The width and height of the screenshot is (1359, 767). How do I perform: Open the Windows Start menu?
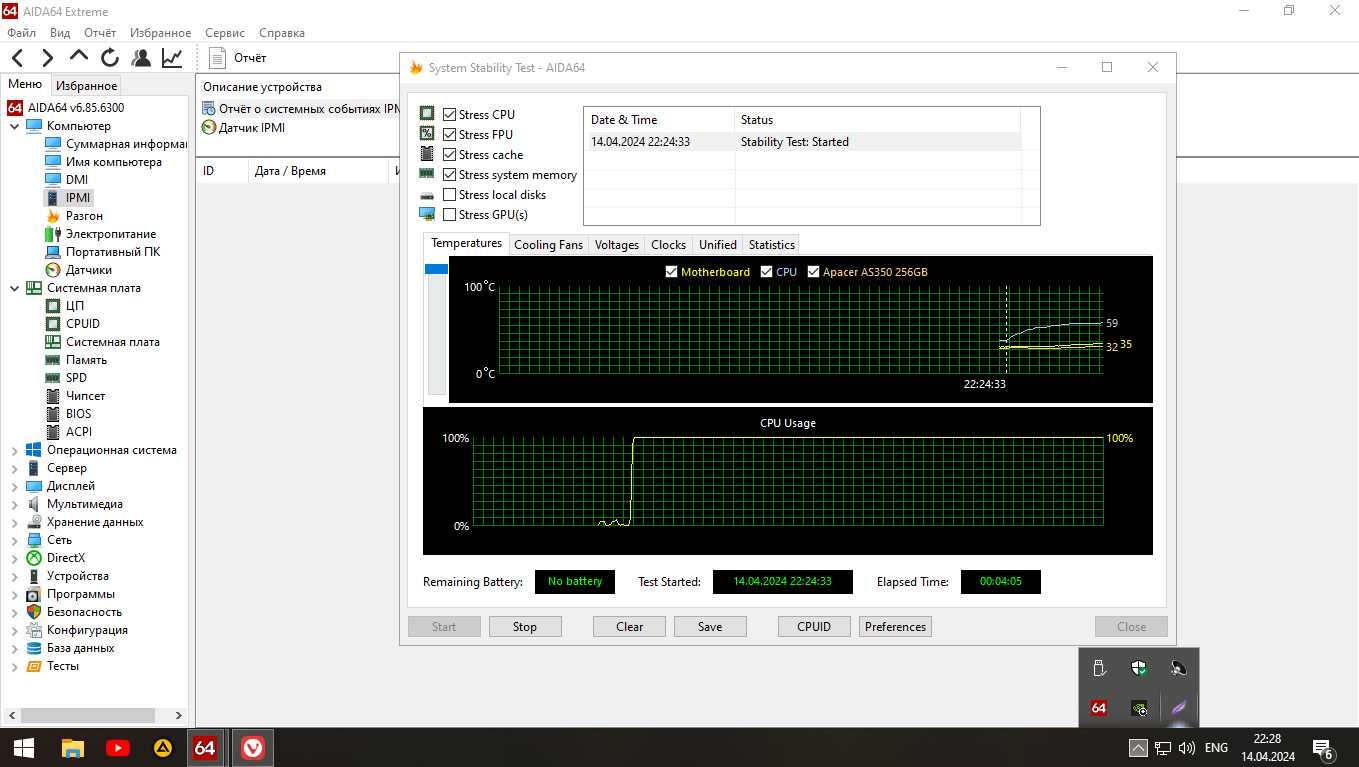24,747
